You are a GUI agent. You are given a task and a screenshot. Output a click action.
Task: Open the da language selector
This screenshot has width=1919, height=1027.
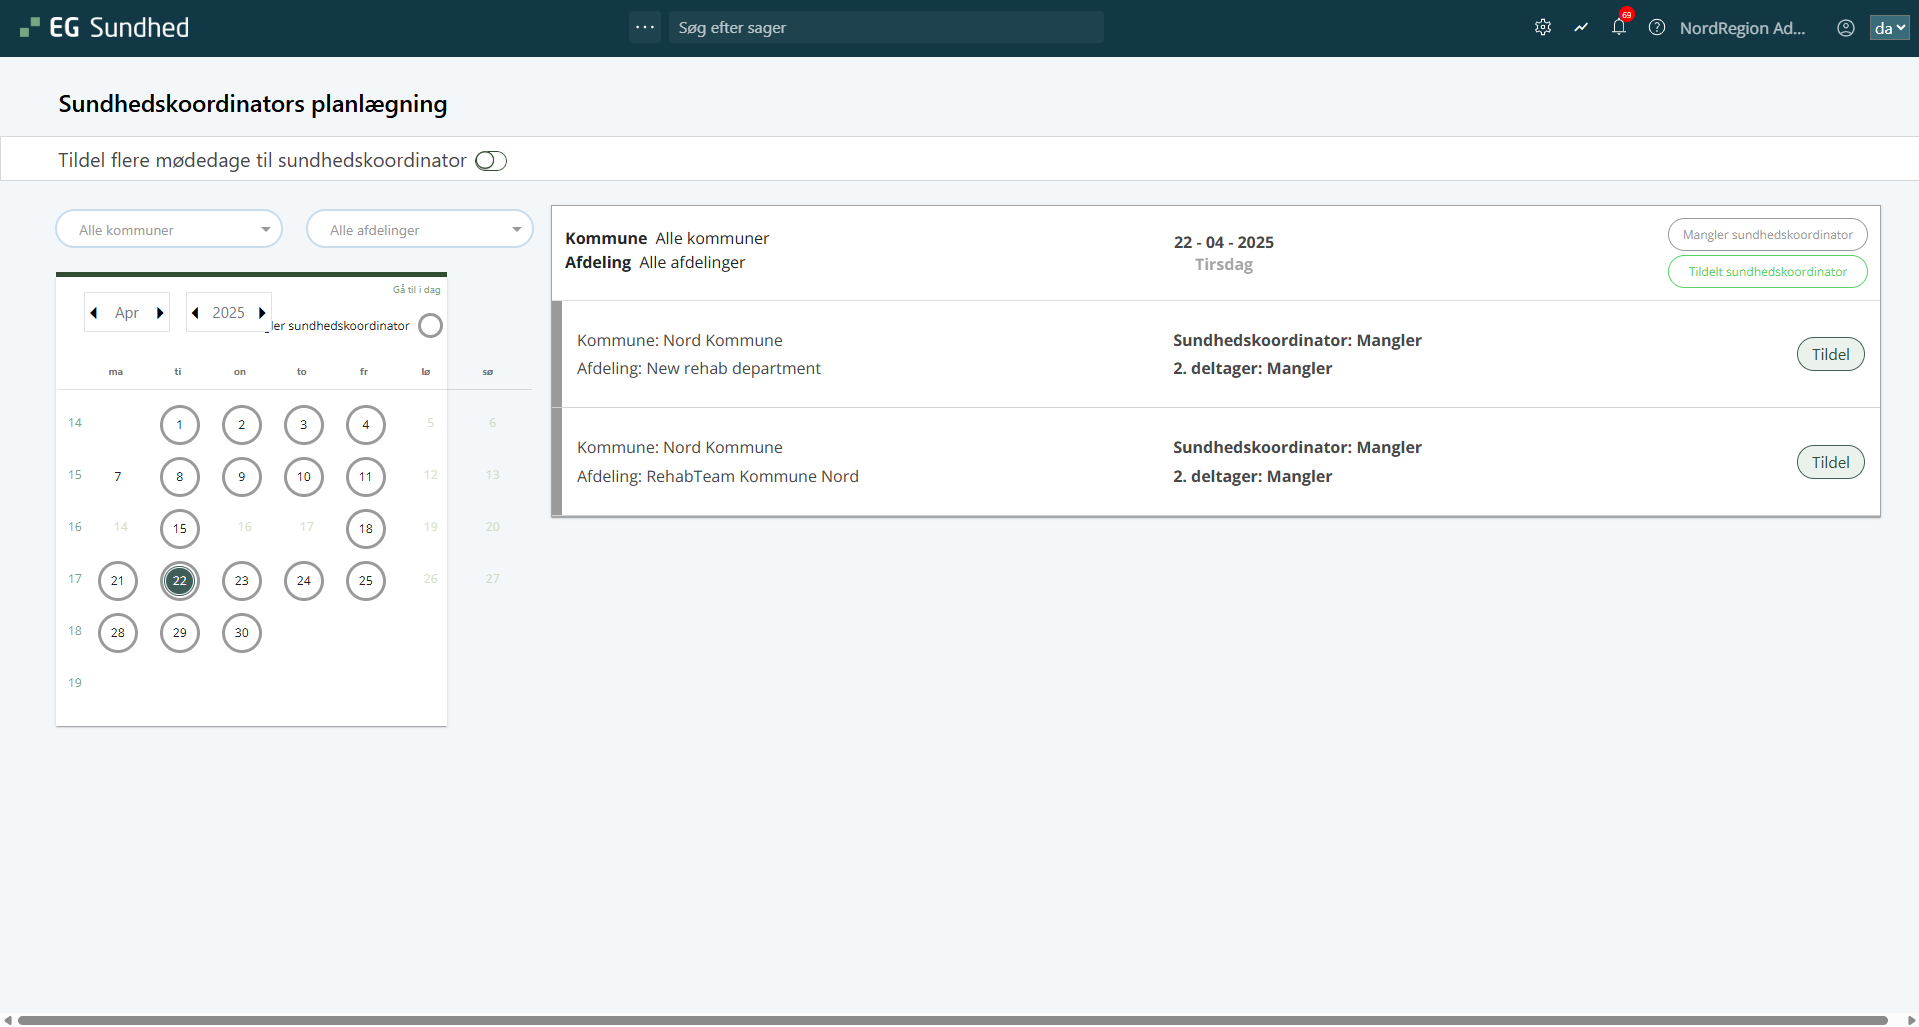(1889, 28)
